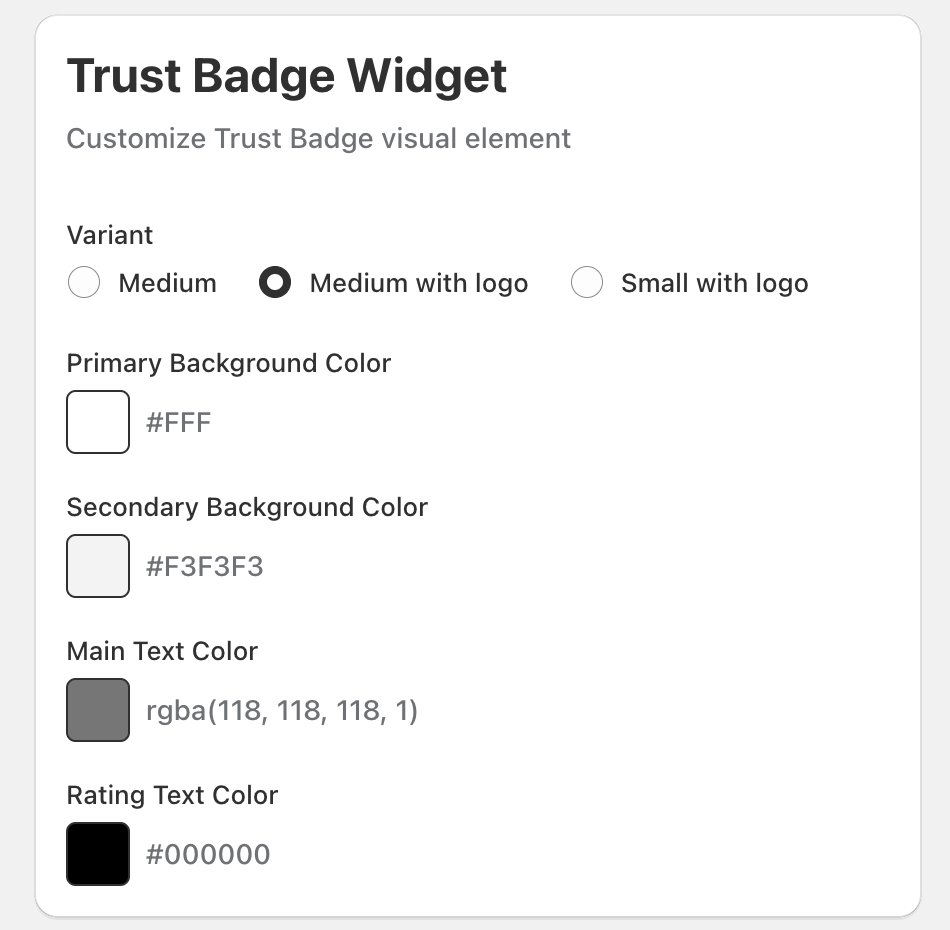Image resolution: width=950 pixels, height=930 pixels.
Task: Click the #000000 hex value field
Action: [x=208, y=854]
